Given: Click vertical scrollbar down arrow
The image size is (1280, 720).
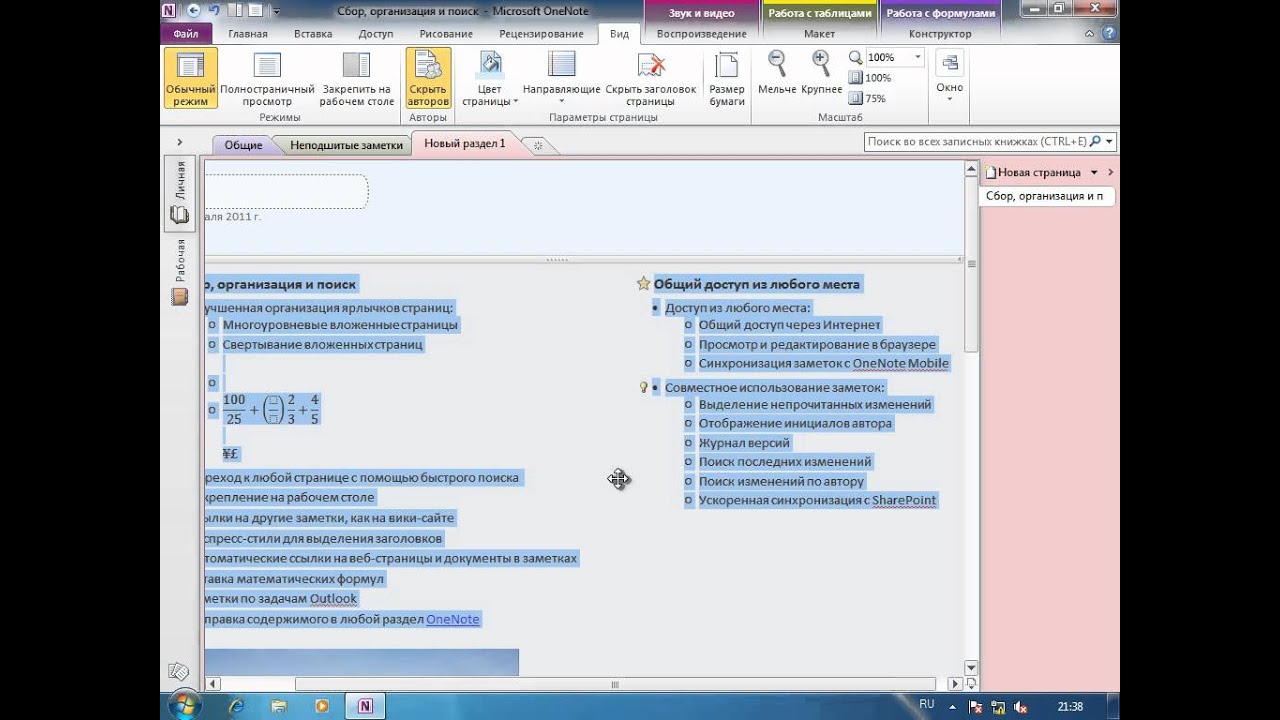Looking at the screenshot, I should point(971,667).
